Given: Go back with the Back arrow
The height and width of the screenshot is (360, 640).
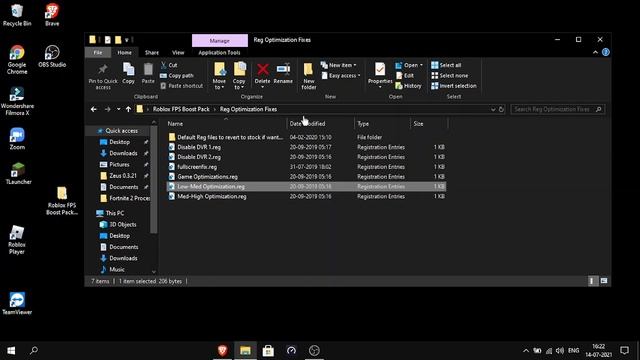Looking at the screenshot, I should pos(94,109).
